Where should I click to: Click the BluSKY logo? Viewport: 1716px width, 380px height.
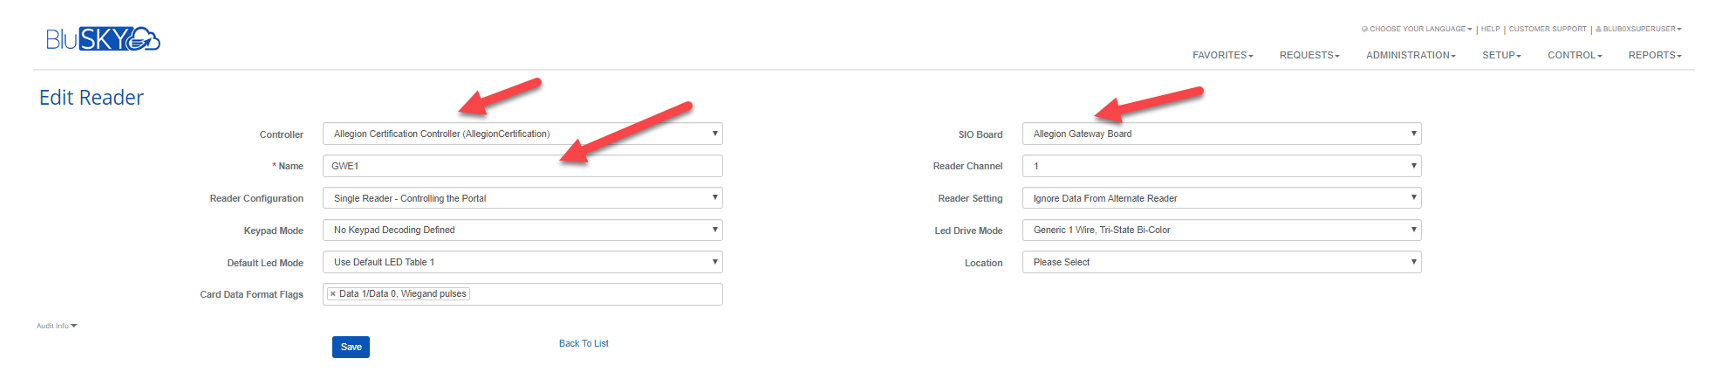pyautogui.click(x=103, y=39)
